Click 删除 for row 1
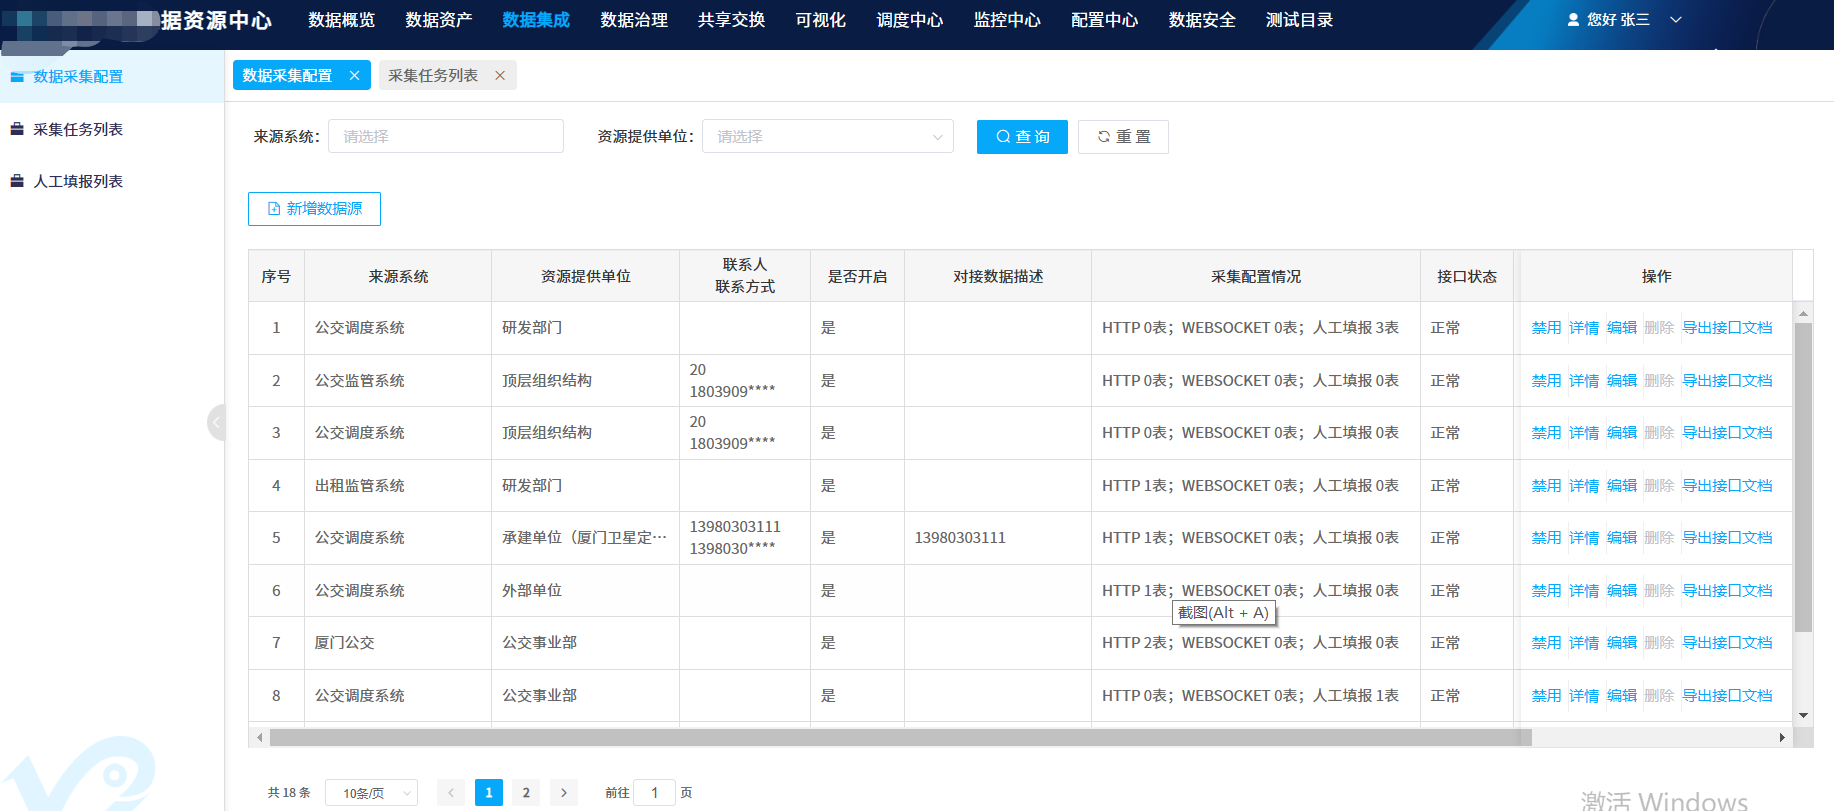The width and height of the screenshot is (1834, 811). [1659, 328]
